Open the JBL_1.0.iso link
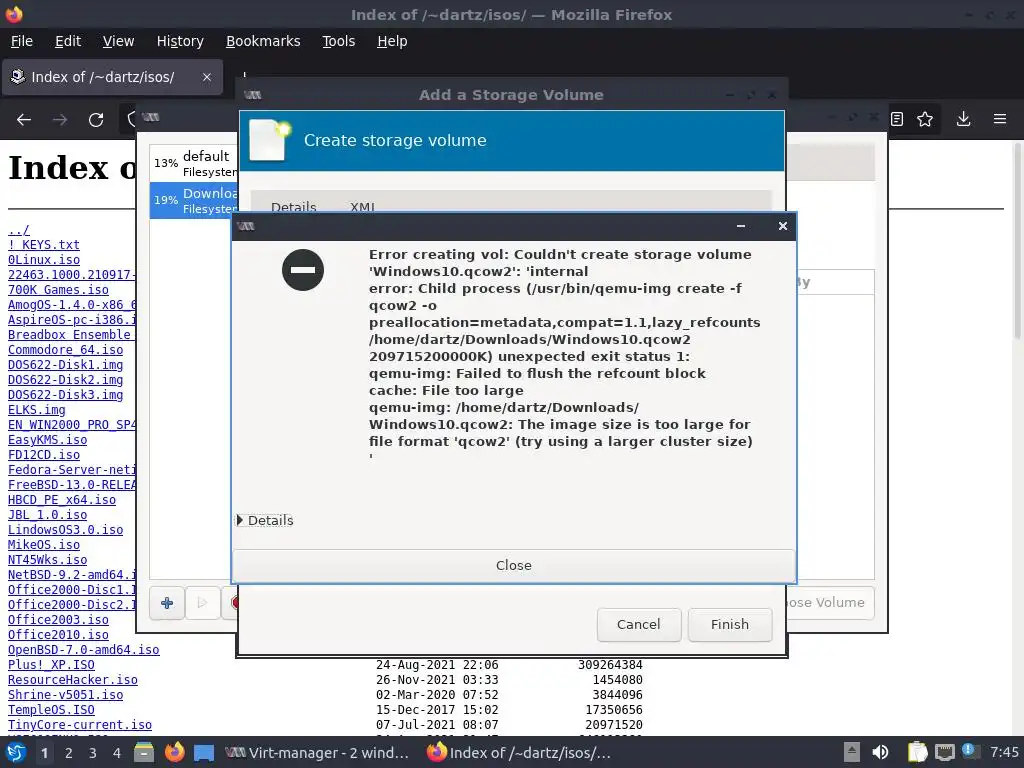The height and width of the screenshot is (768, 1024). point(48,515)
